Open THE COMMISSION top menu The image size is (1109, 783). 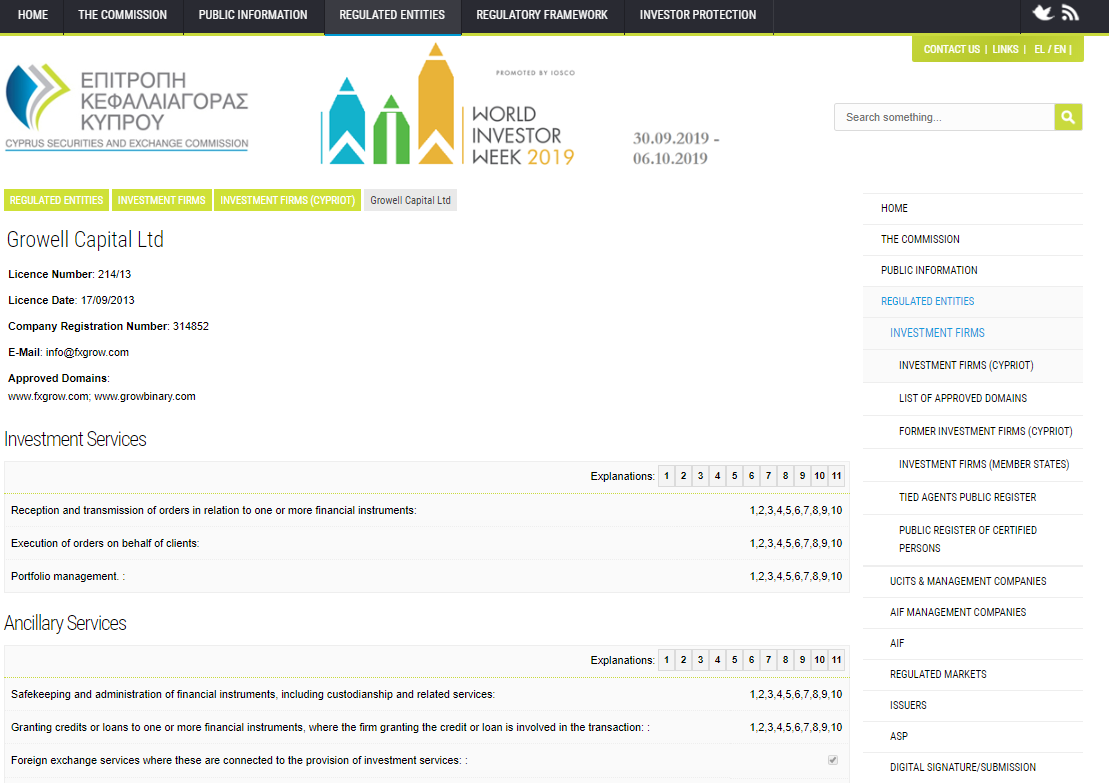click(x=122, y=15)
